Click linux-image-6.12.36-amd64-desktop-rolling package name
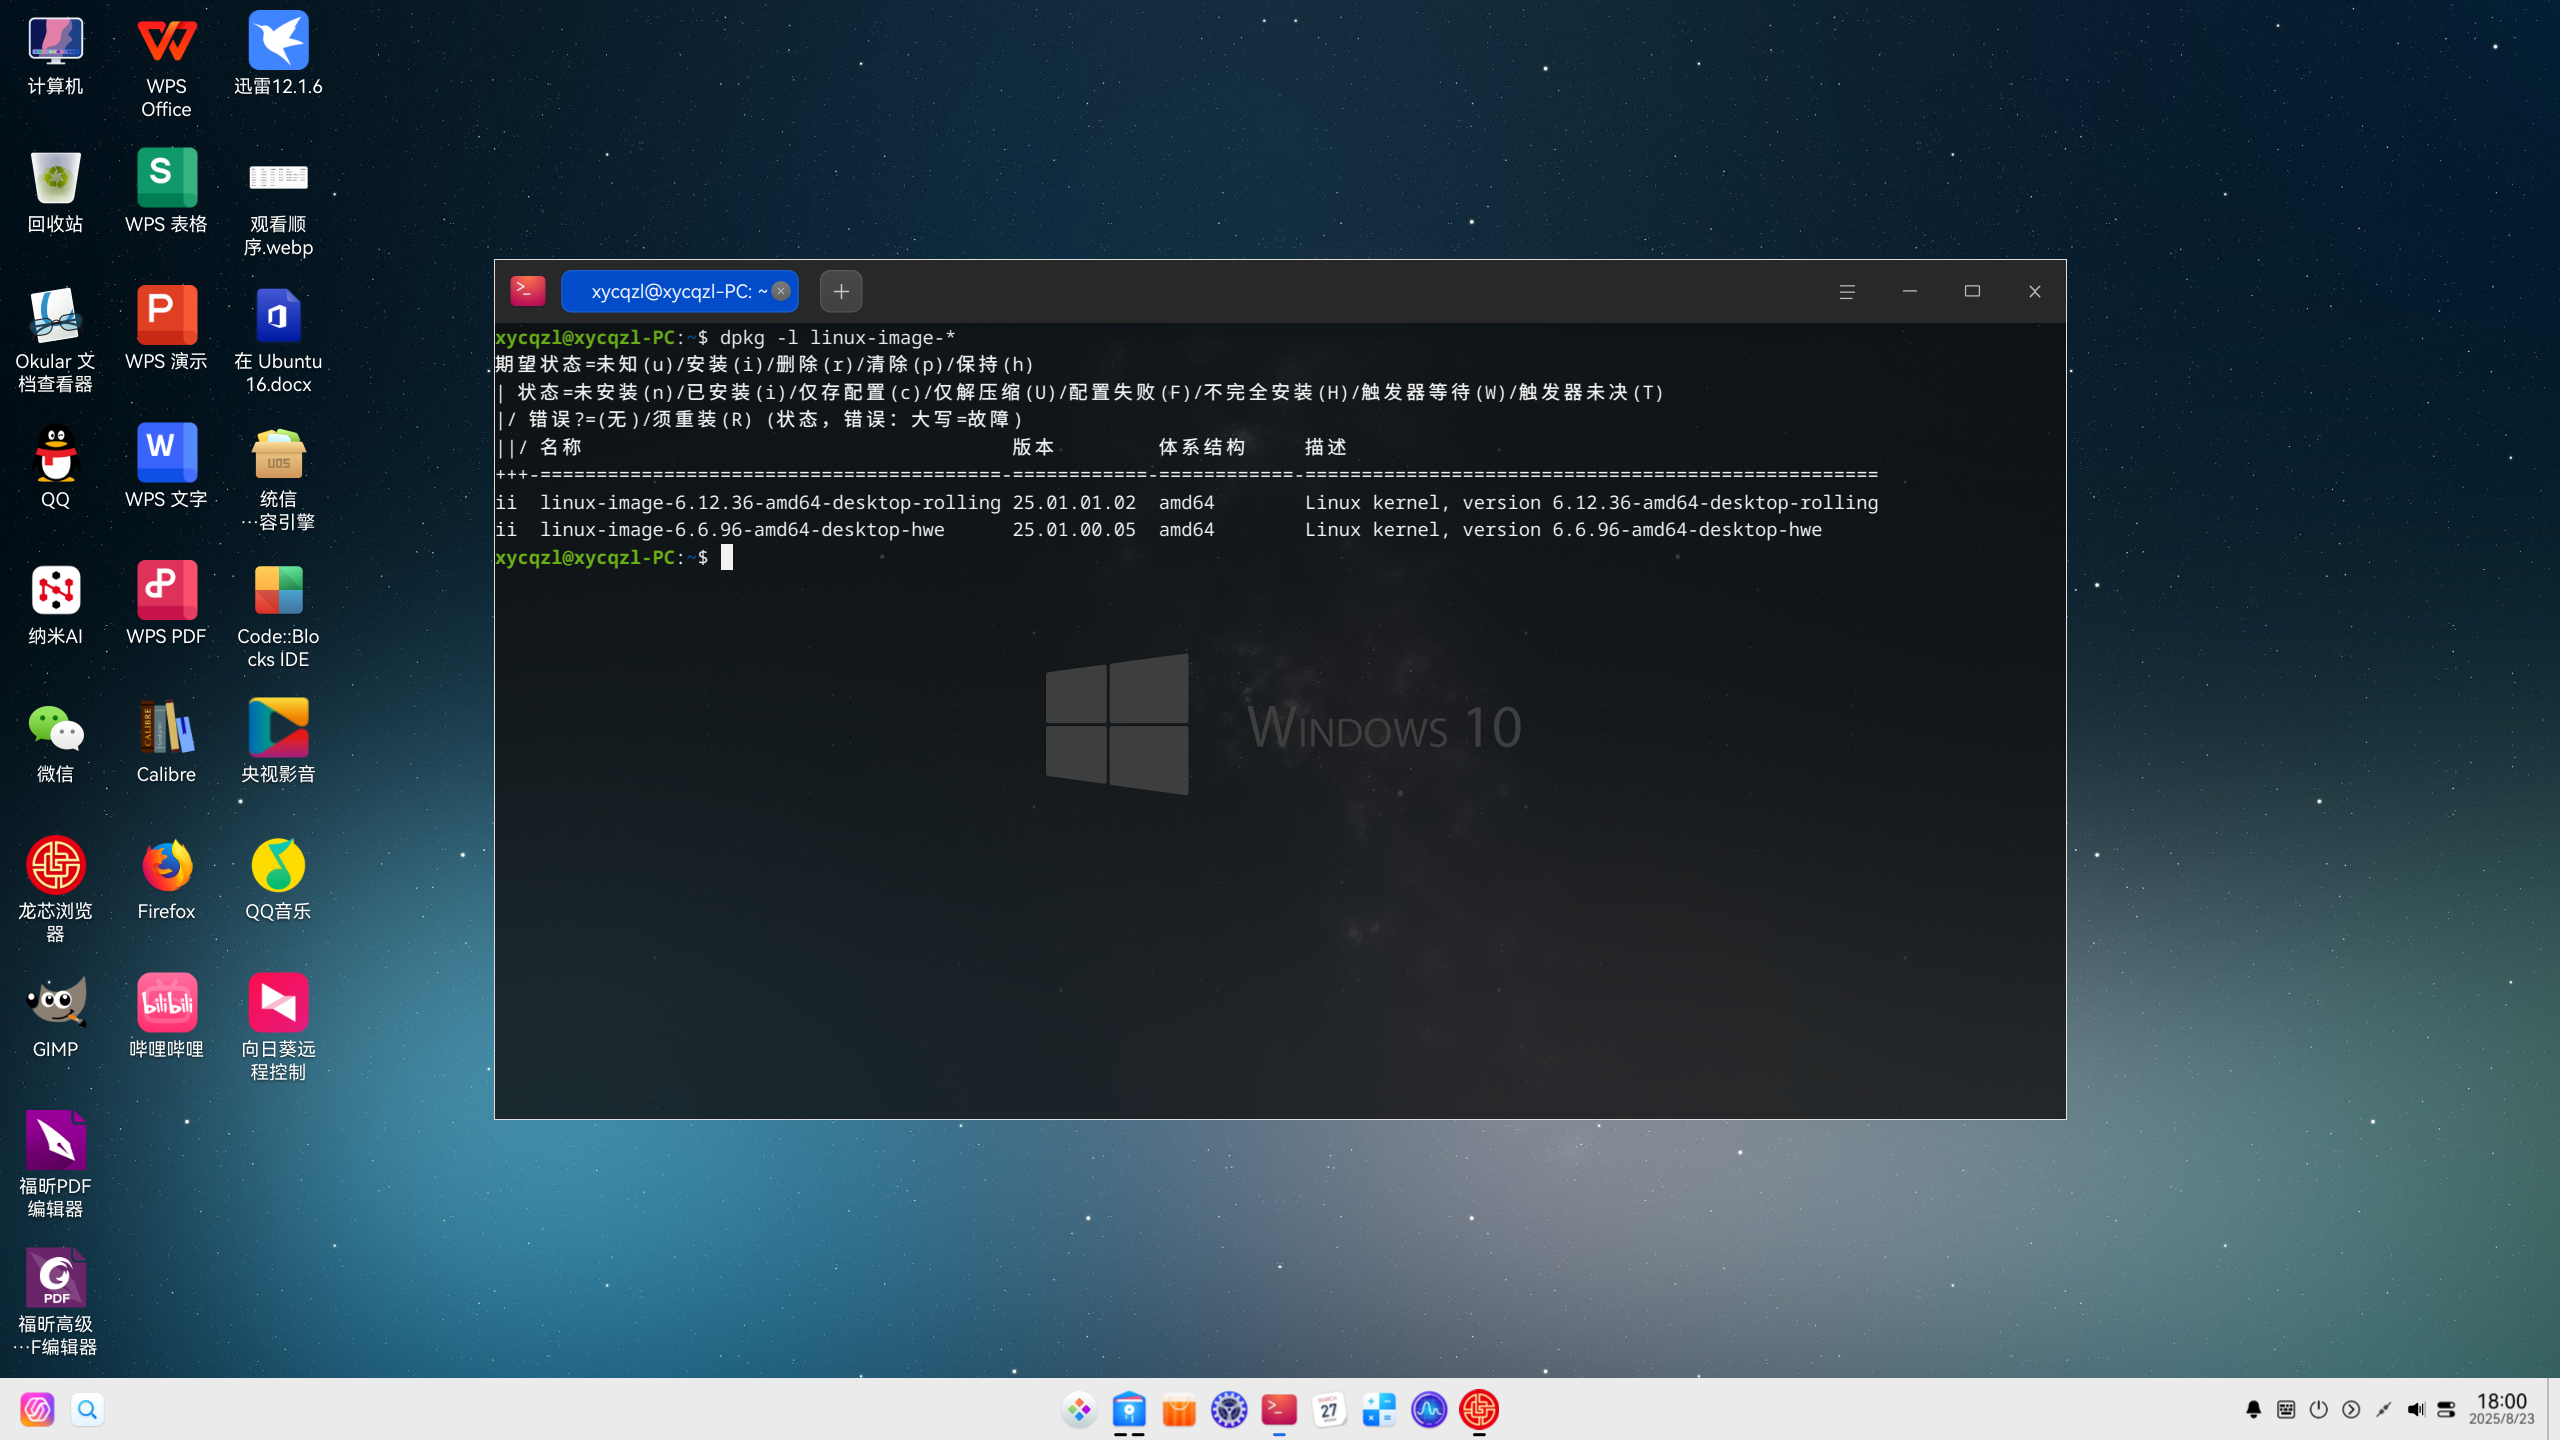 770,503
